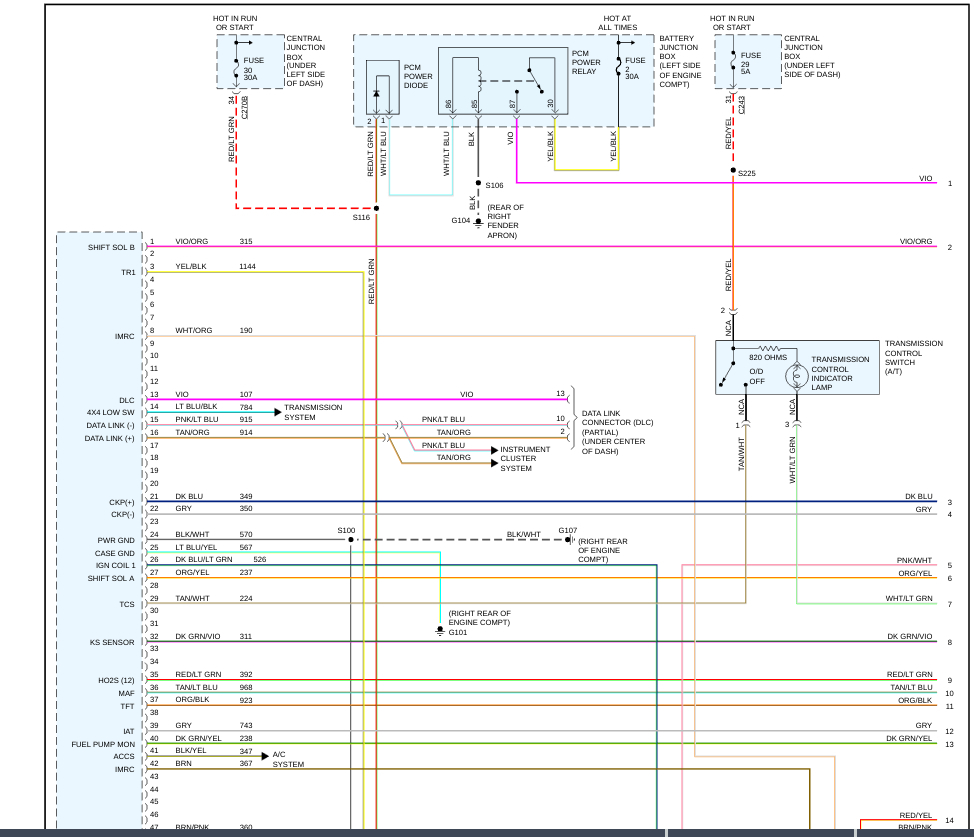Click the IAT pin label
The width and height of the screenshot is (974, 837).
click(x=129, y=731)
